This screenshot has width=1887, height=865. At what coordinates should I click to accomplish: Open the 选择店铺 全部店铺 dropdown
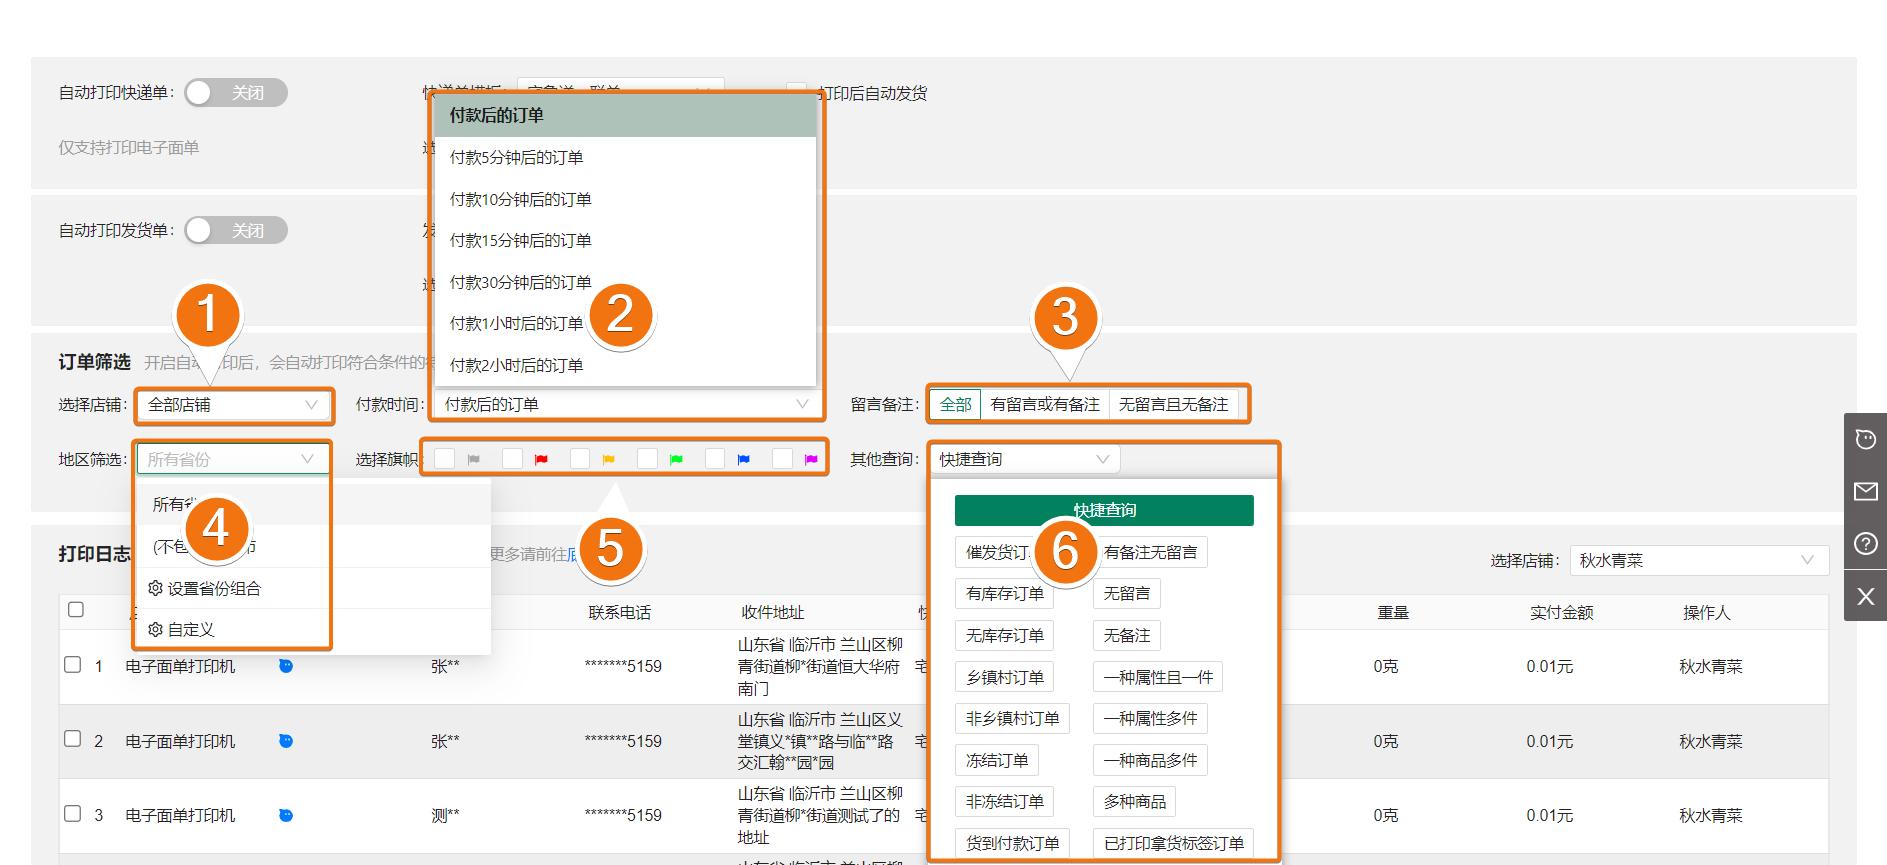click(x=232, y=405)
